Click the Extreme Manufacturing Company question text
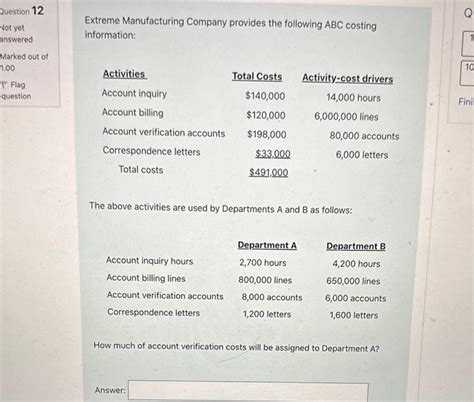The height and width of the screenshot is (402, 474). pyautogui.click(x=231, y=29)
